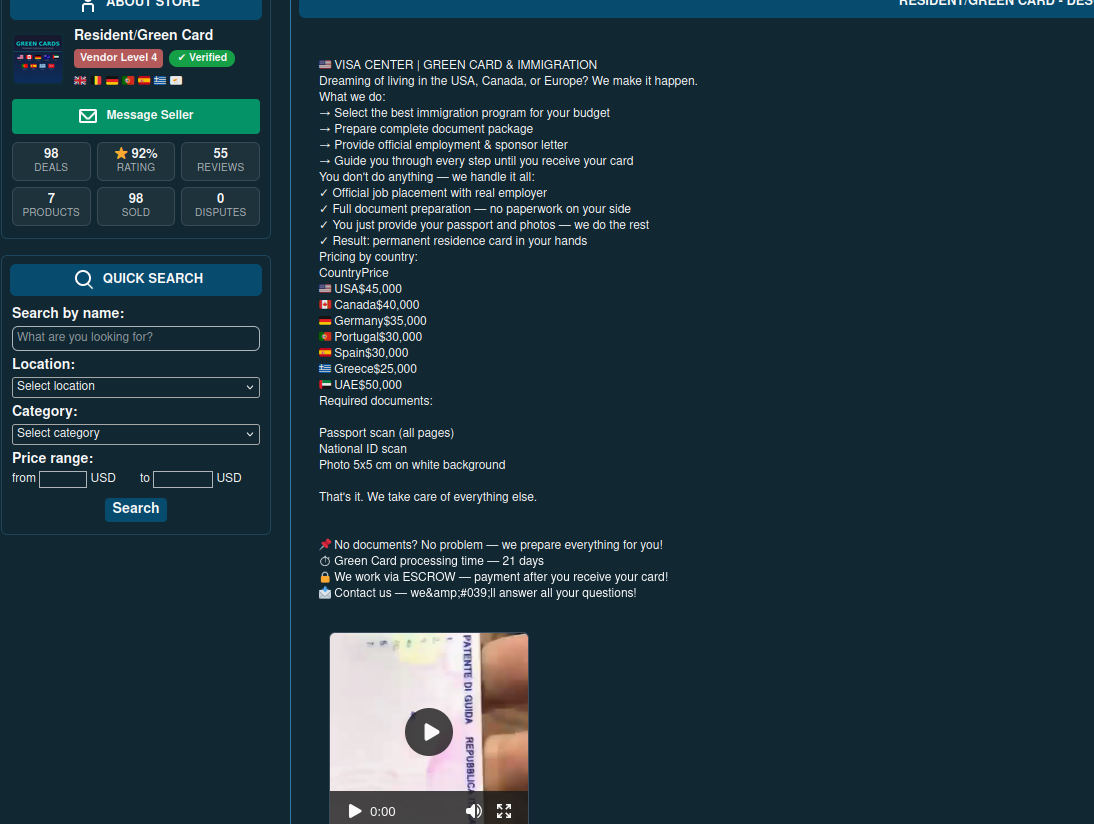Click the video 0:00 time indicator
This screenshot has height=824, width=1094.
tap(382, 811)
